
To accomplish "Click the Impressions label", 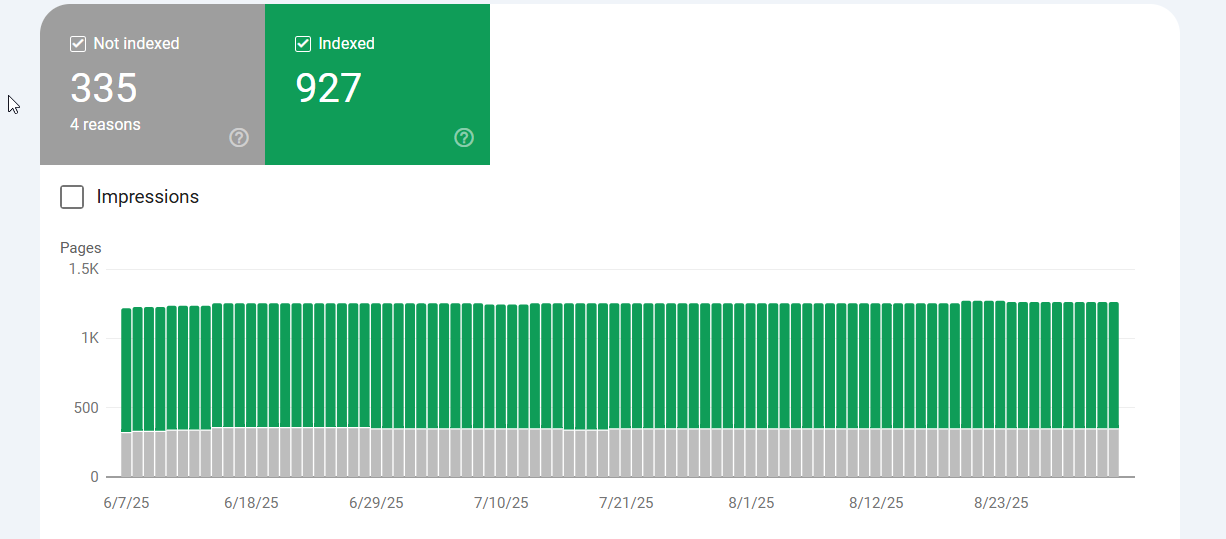I will click(148, 197).
